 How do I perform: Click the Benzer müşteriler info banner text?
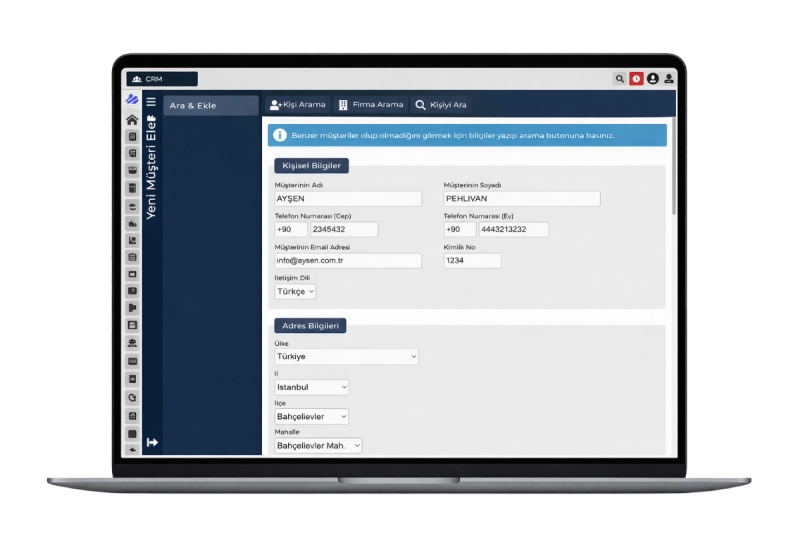453,135
